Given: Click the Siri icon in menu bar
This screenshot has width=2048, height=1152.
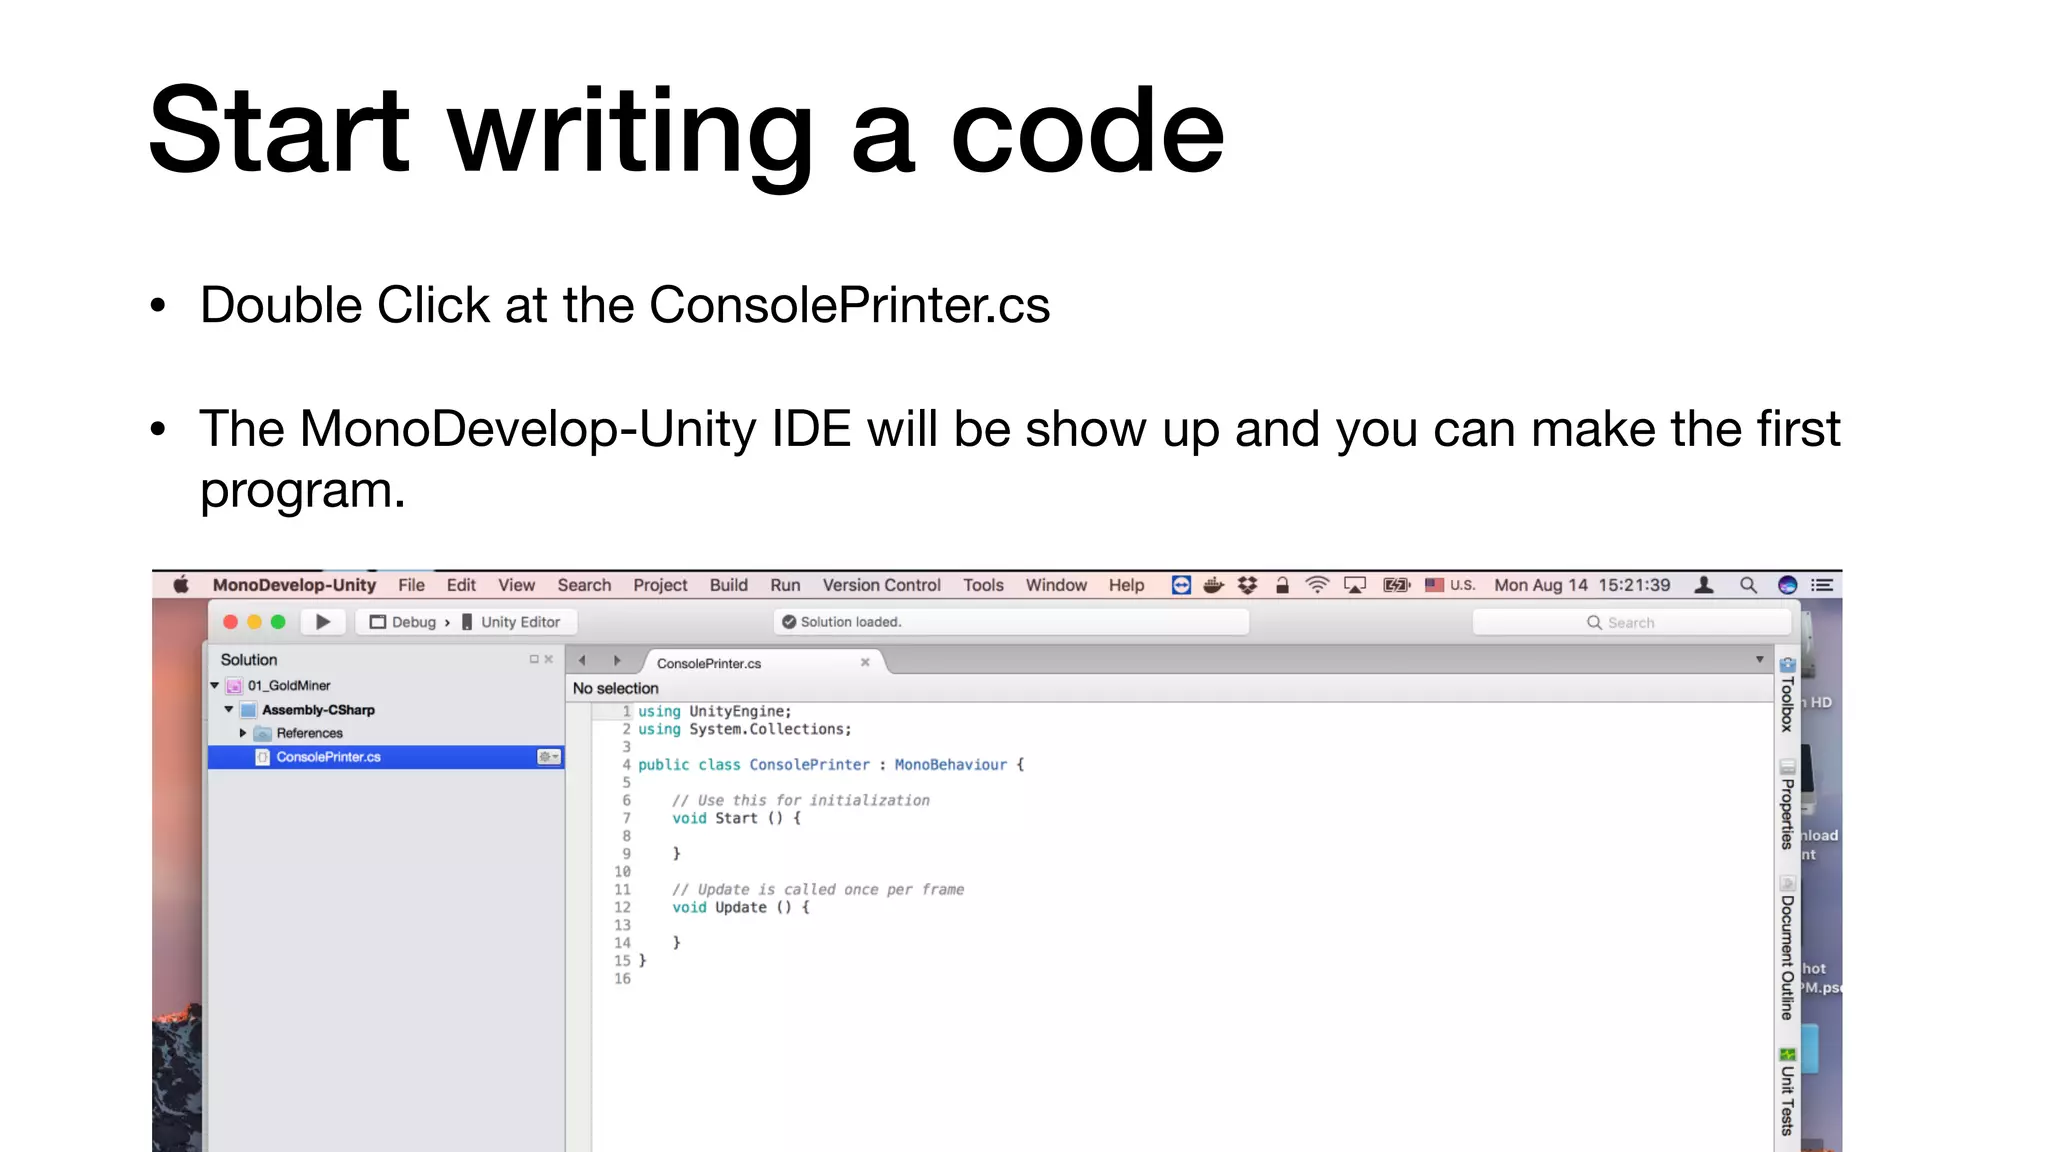Looking at the screenshot, I should tap(1788, 585).
